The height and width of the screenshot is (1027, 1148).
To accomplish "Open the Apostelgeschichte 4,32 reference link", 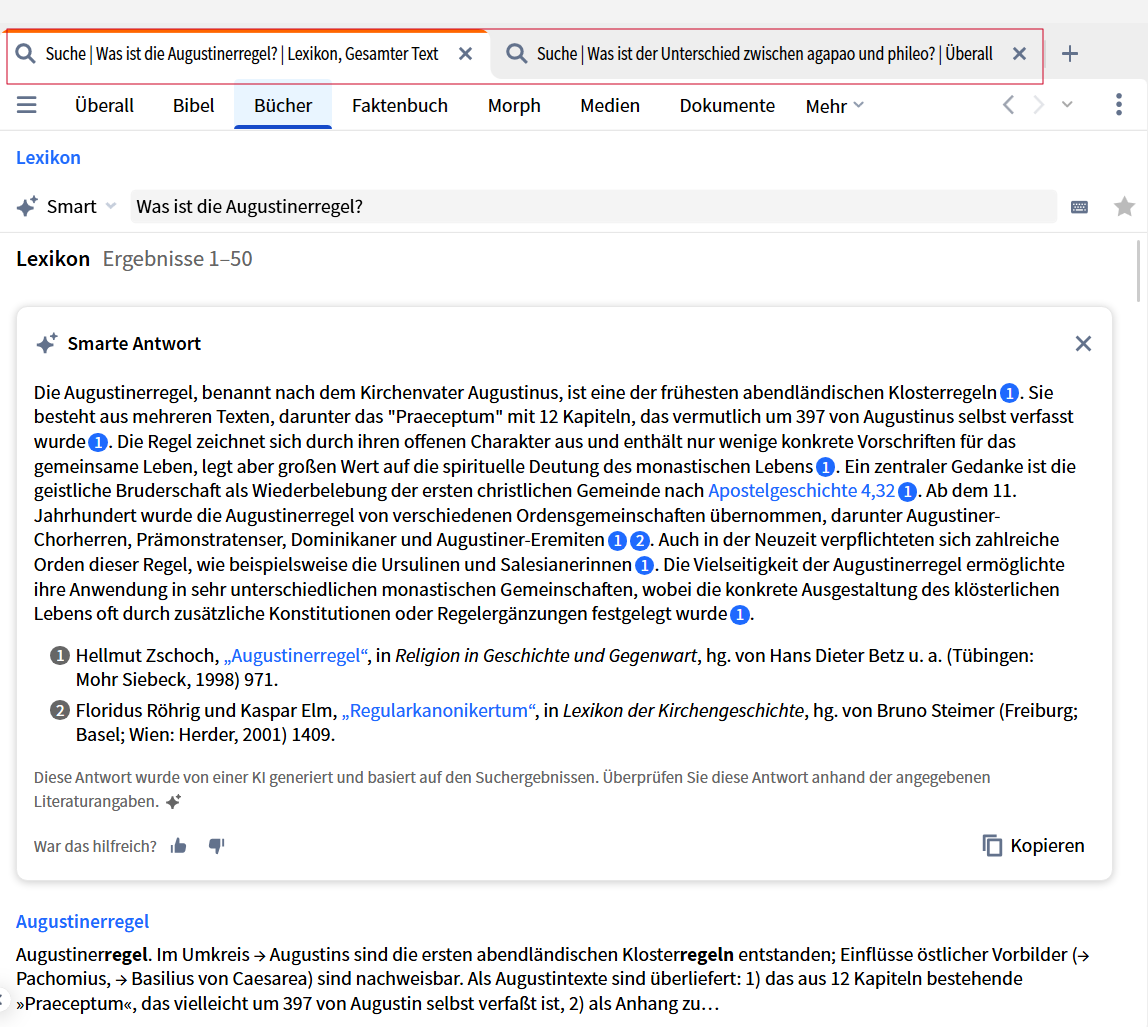I will coord(801,490).
